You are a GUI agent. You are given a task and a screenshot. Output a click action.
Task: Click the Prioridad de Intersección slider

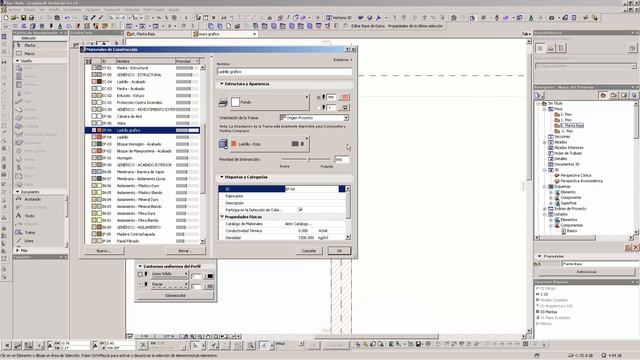coord(306,159)
